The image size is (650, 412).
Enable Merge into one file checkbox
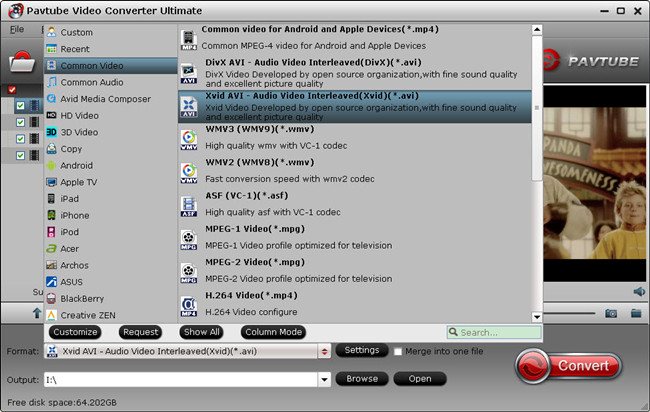coord(398,351)
